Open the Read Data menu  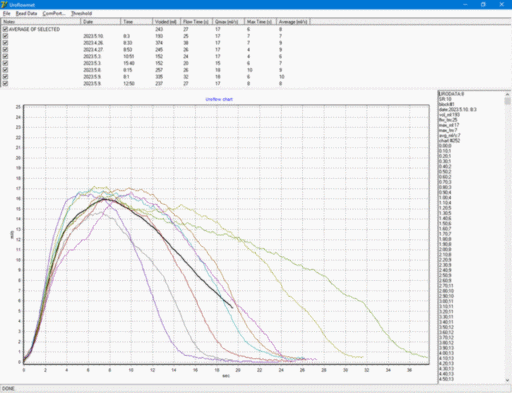26,13
